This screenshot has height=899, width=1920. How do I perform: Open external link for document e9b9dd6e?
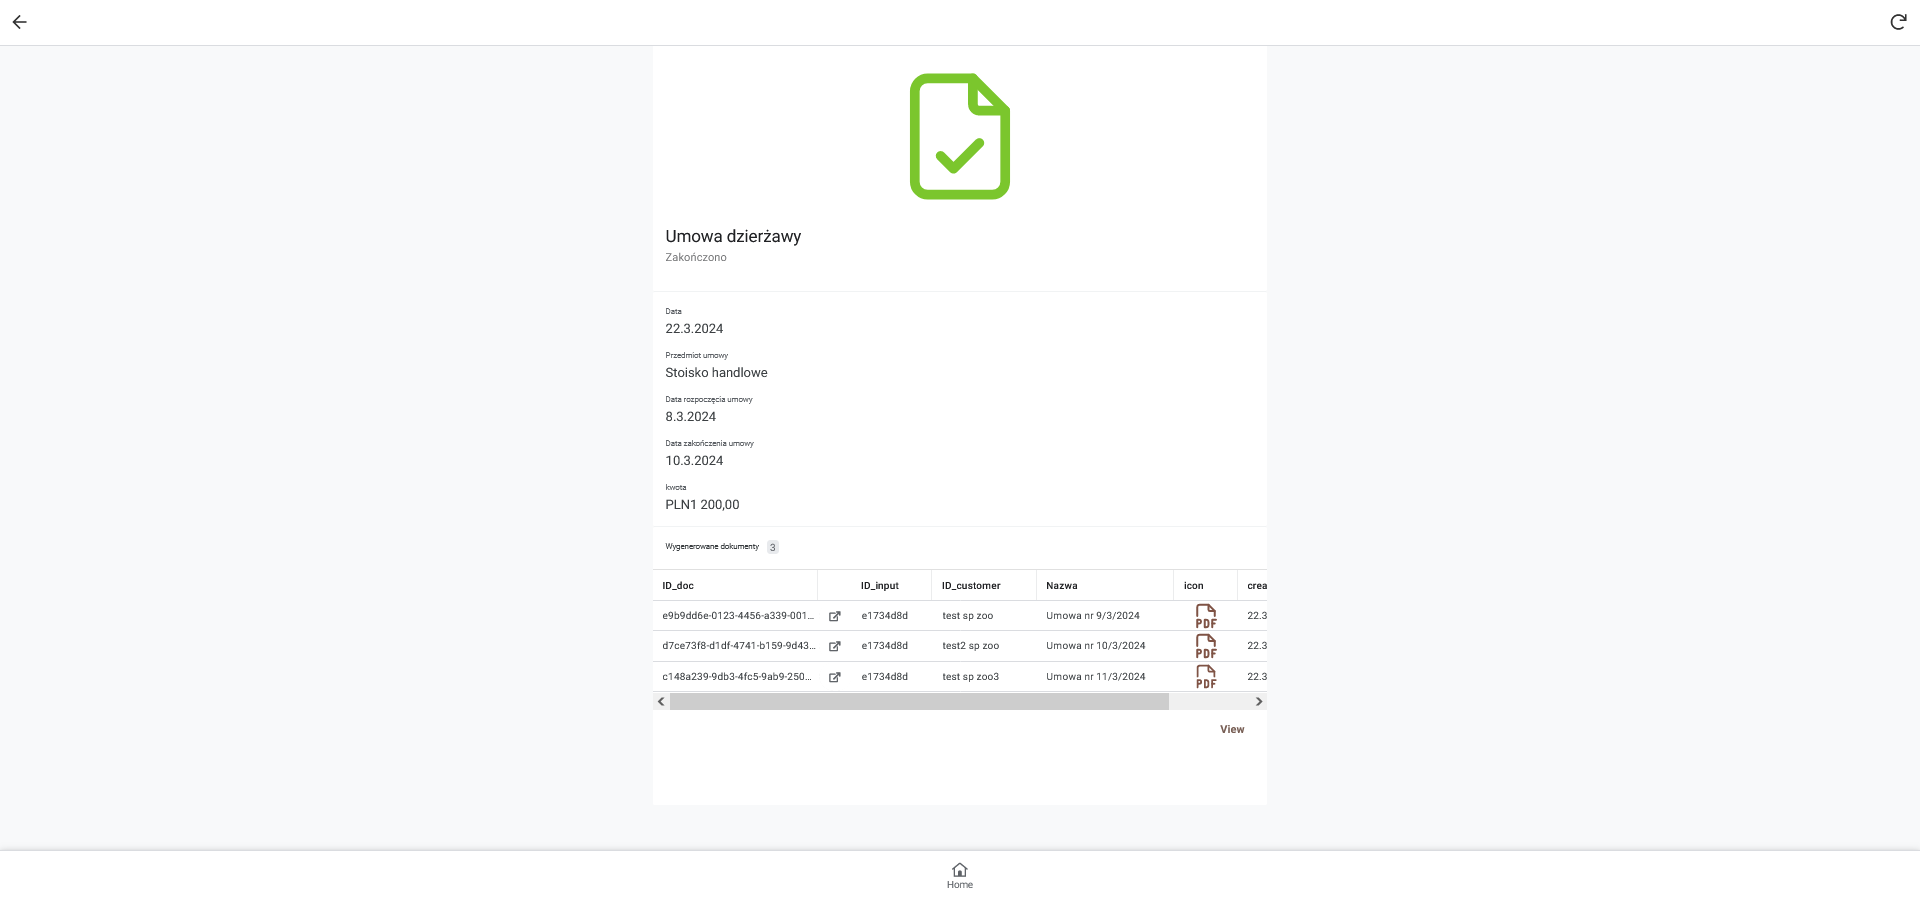click(x=834, y=616)
